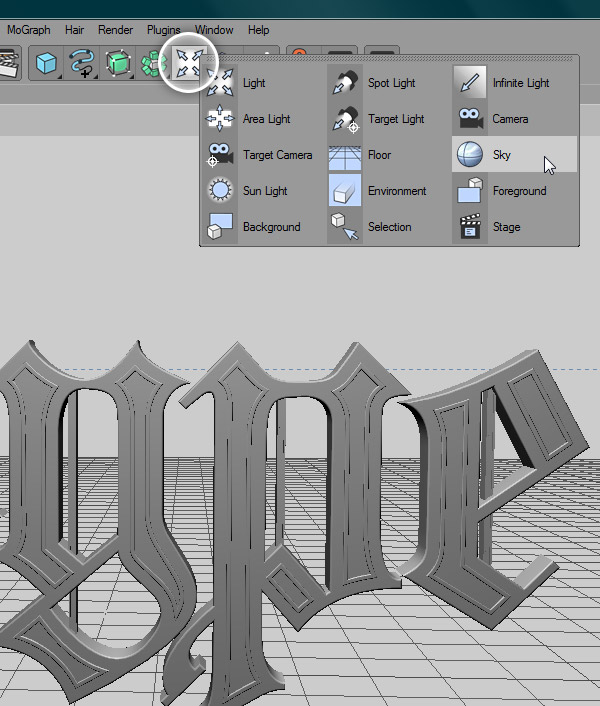600x706 pixels.
Task: Open the Hair menu
Action: [x=74, y=30]
